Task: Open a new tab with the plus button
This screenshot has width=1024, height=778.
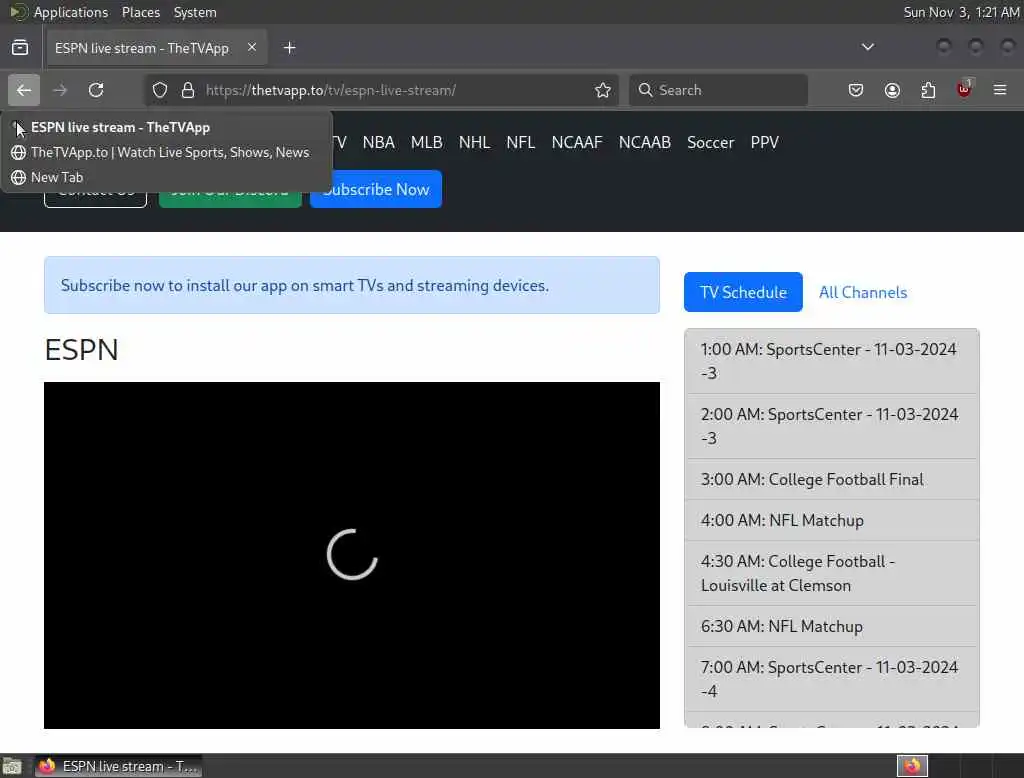Action: pyautogui.click(x=289, y=48)
